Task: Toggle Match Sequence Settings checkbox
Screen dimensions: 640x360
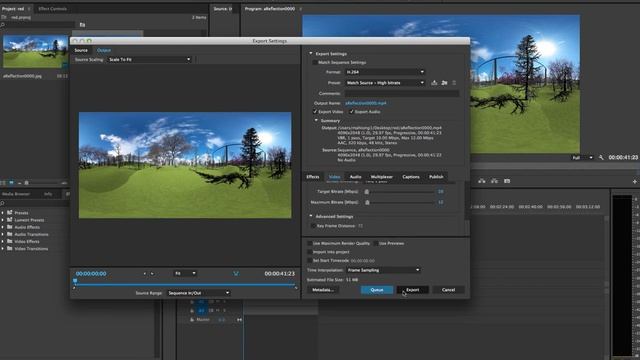Action: (x=315, y=62)
